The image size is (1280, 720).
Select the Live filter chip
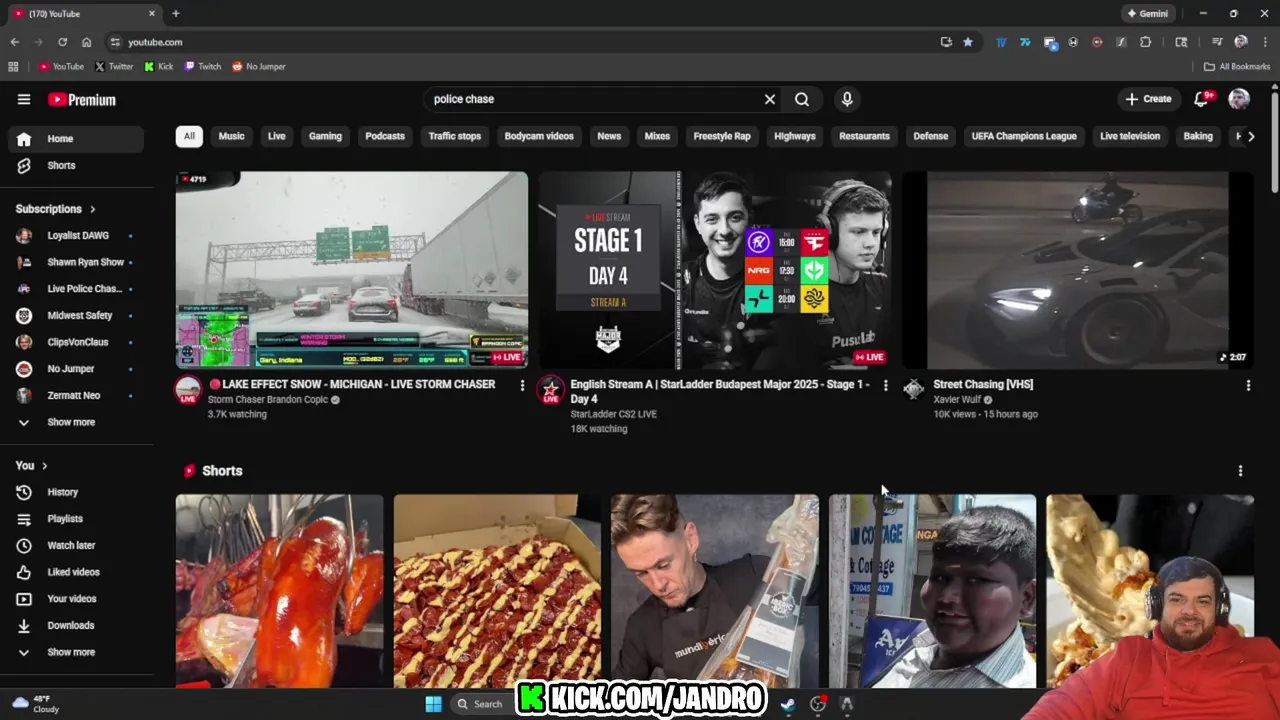[277, 136]
